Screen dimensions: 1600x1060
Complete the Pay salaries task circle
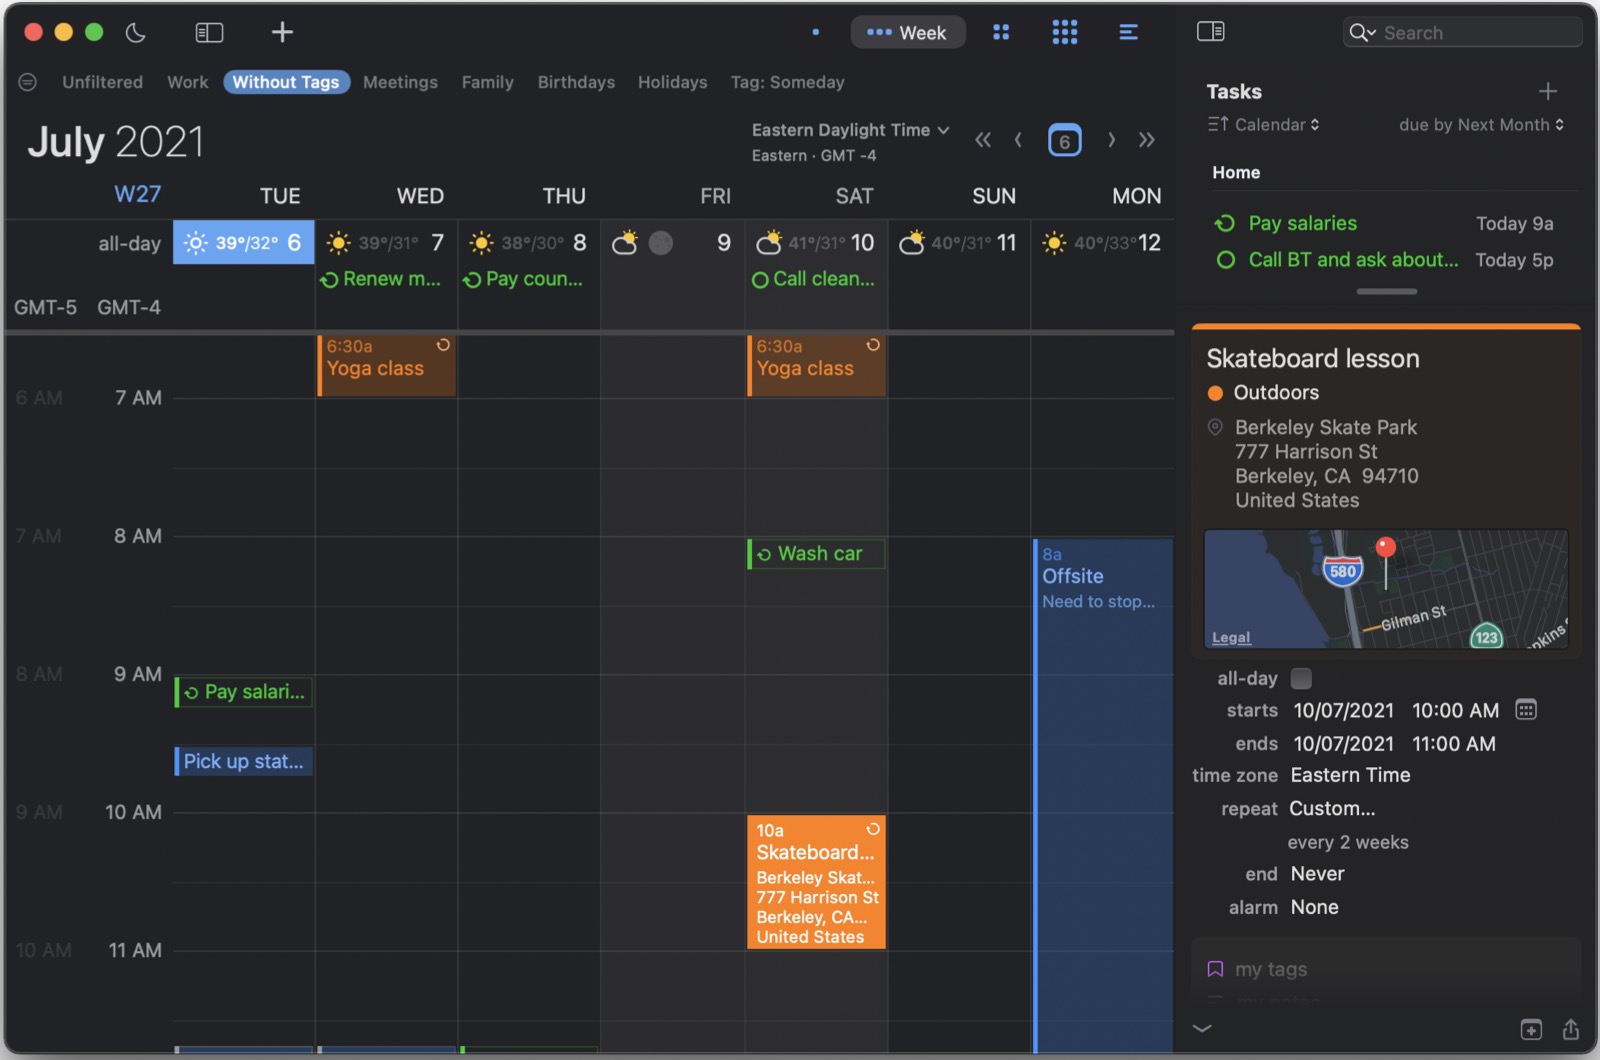point(1225,223)
